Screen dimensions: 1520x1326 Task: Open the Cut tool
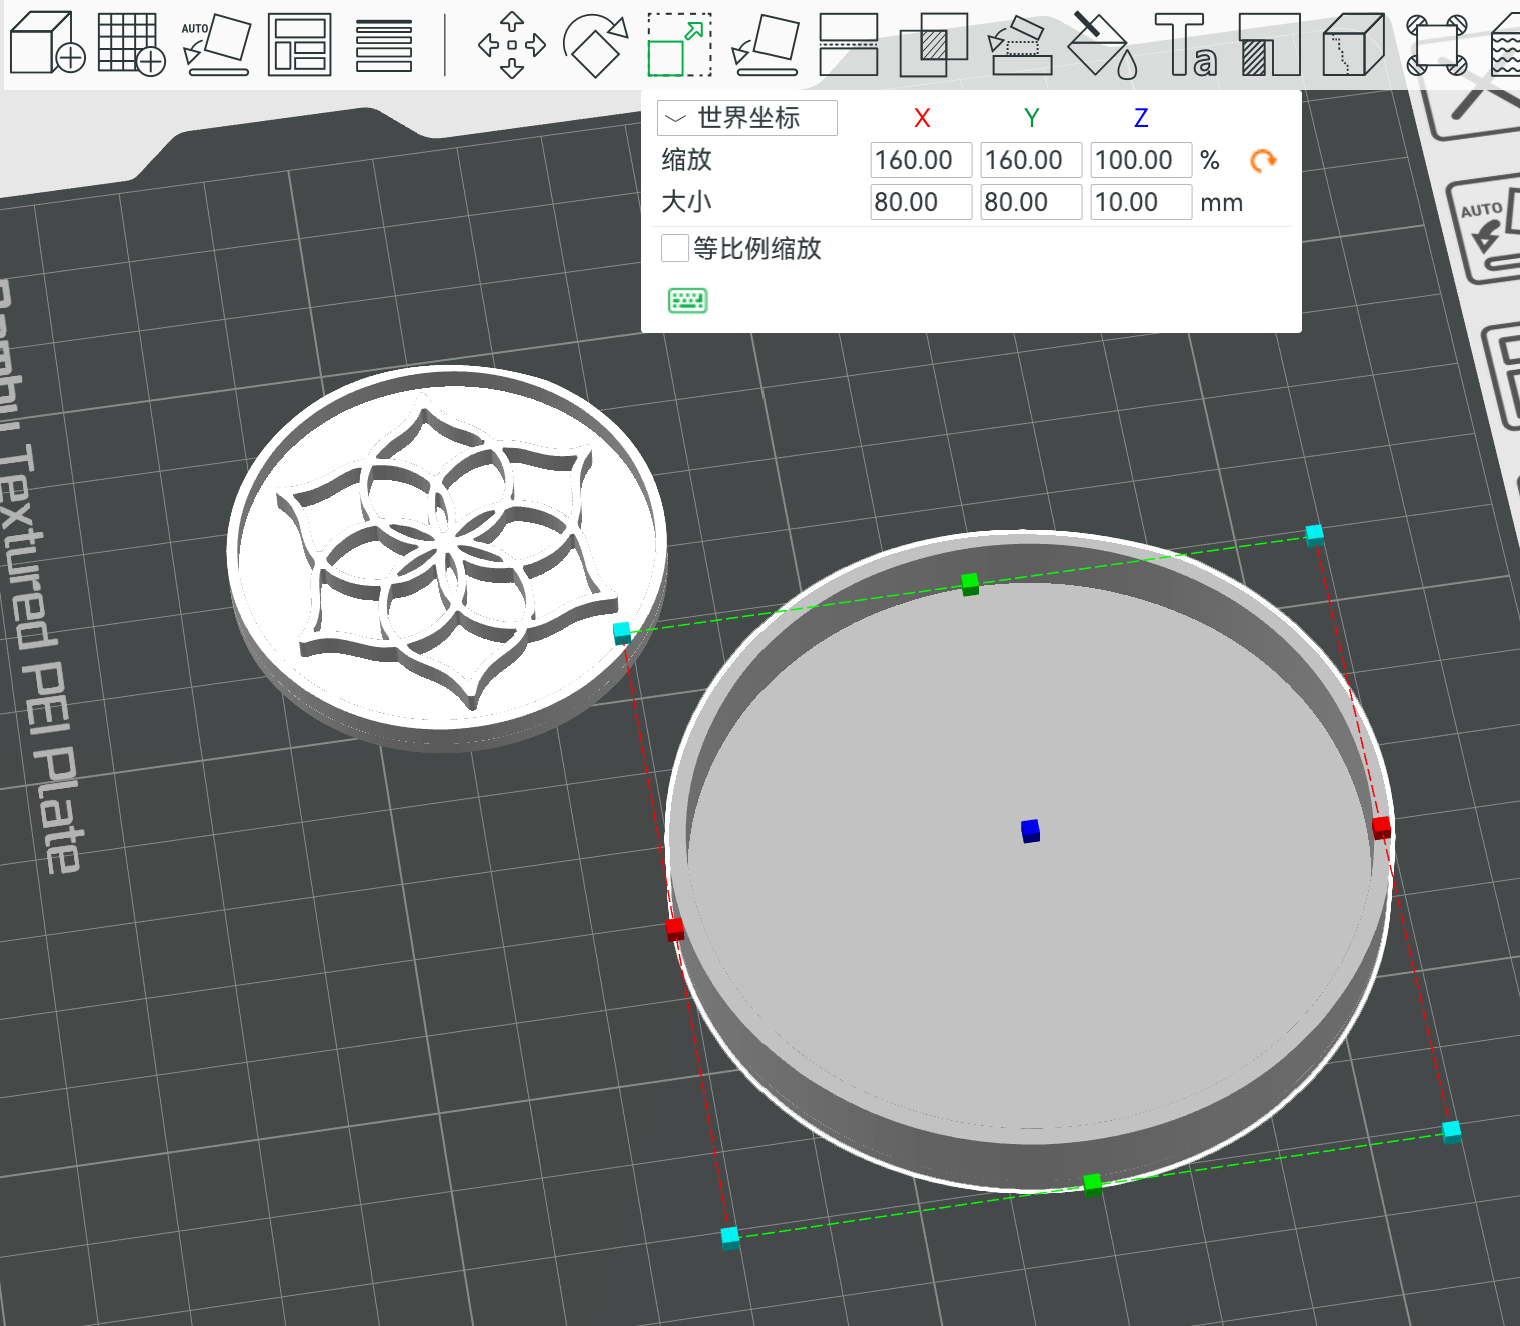point(849,44)
